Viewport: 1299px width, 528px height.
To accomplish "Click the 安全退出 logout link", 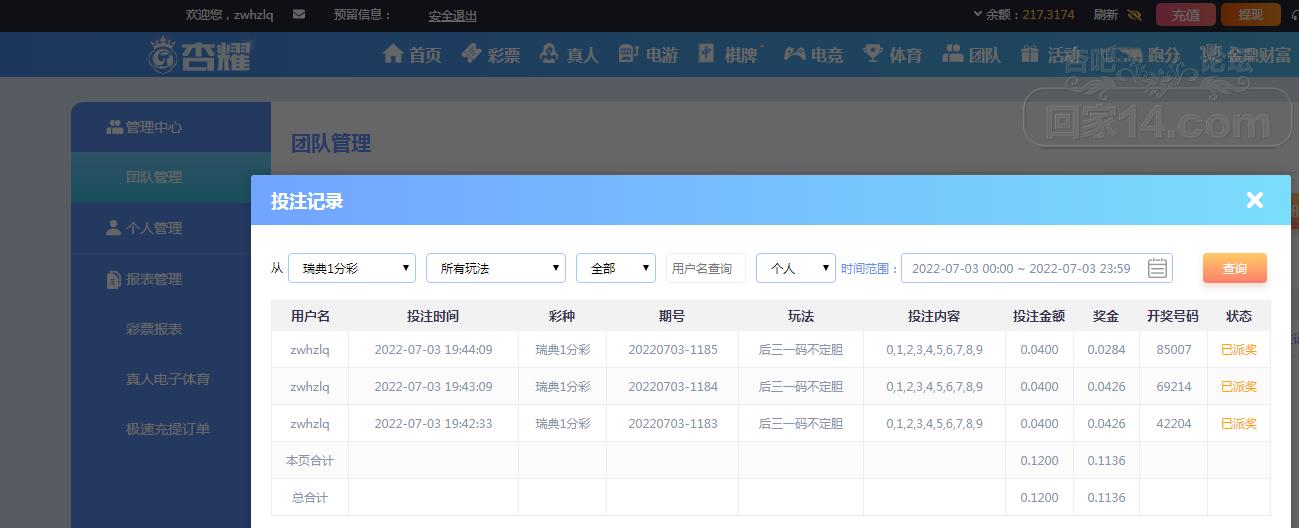I will [452, 15].
